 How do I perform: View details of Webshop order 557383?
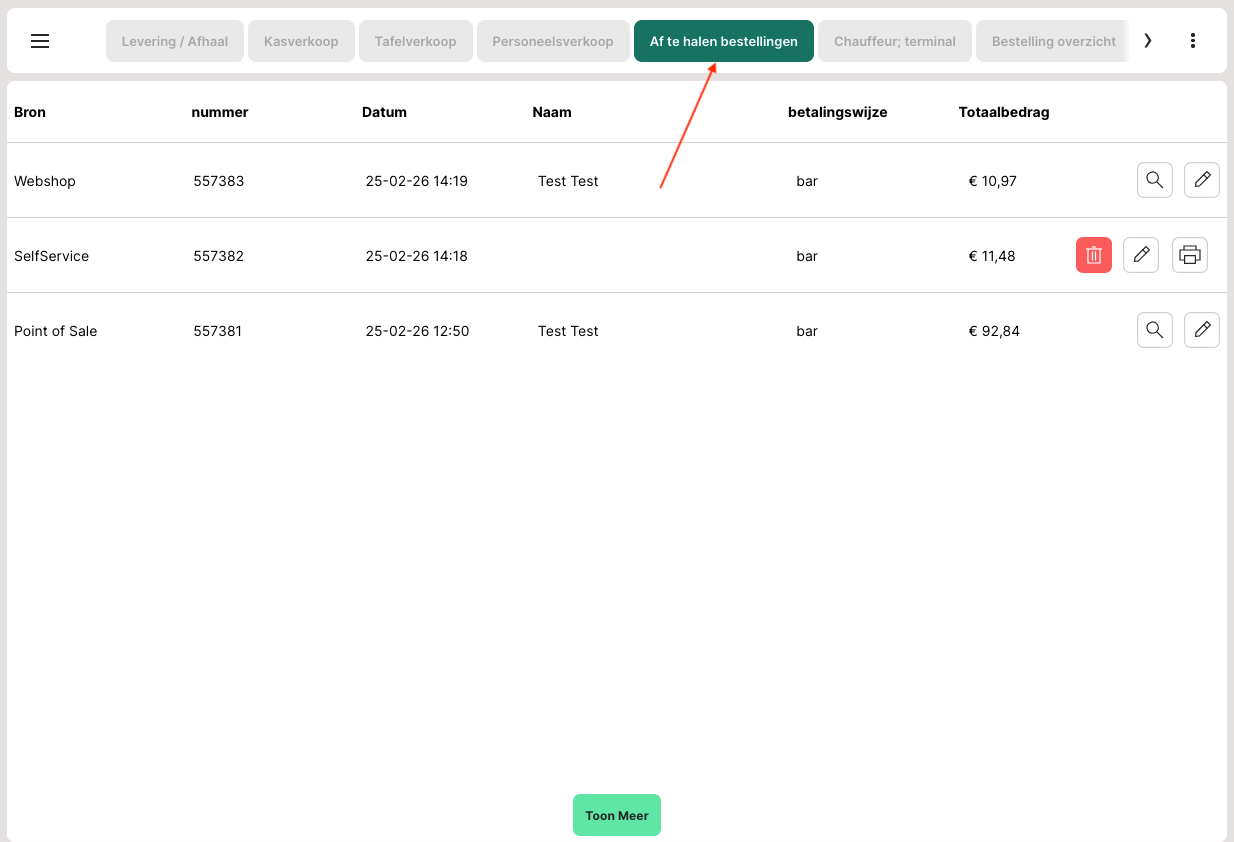click(1154, 180)
